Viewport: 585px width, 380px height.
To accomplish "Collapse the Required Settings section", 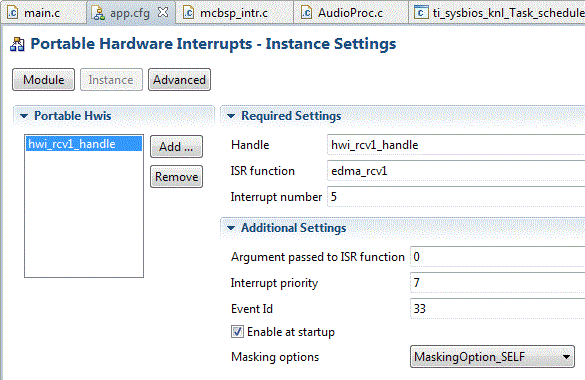I will [231, 116].
